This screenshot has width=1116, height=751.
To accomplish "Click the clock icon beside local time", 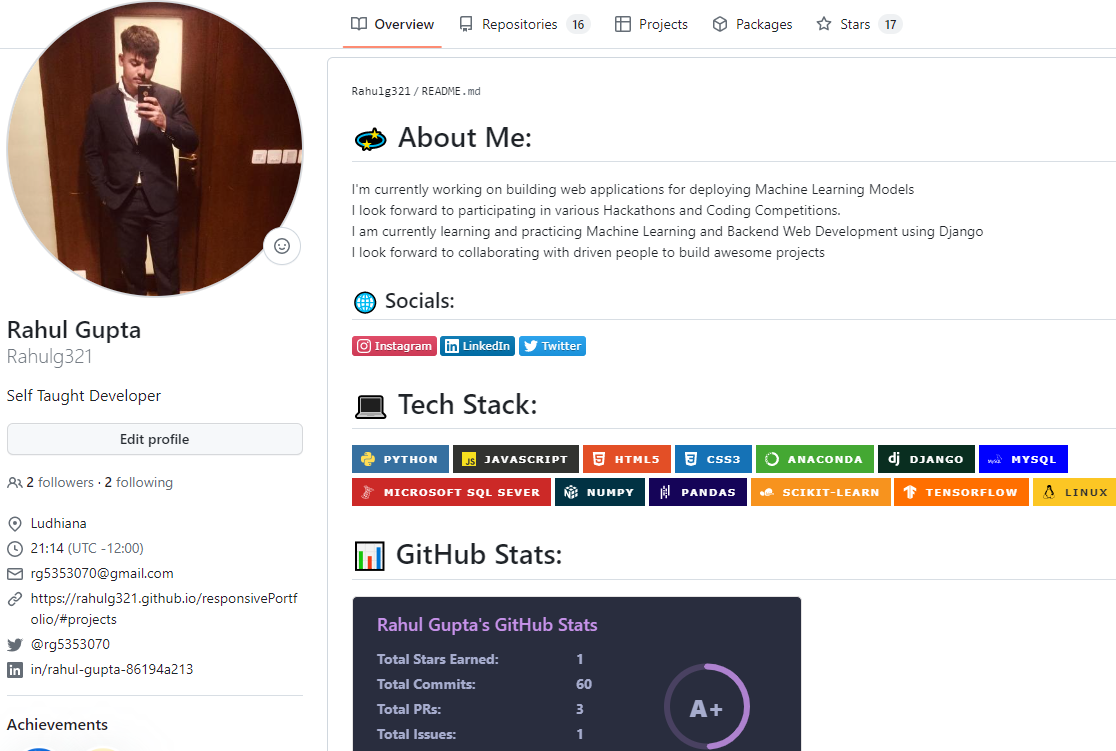I will [15, 549].
